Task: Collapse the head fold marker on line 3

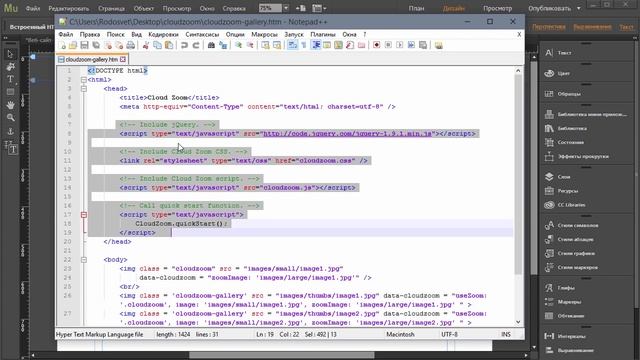Action: (x=84, y=89)
